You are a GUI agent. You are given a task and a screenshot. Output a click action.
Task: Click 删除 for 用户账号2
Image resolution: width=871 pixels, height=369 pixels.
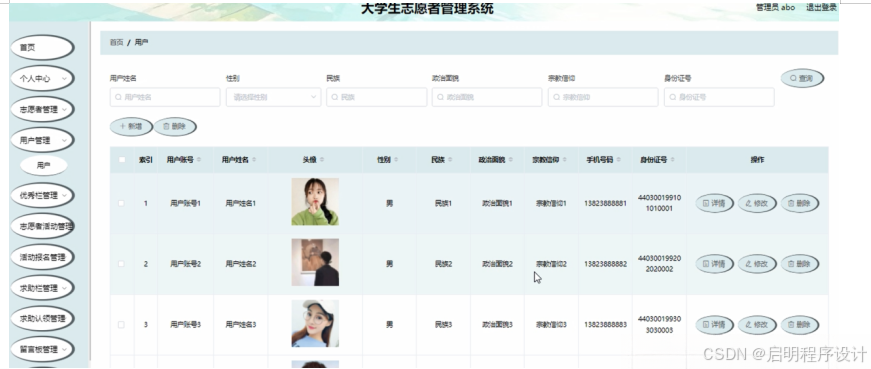click(799, 264)
